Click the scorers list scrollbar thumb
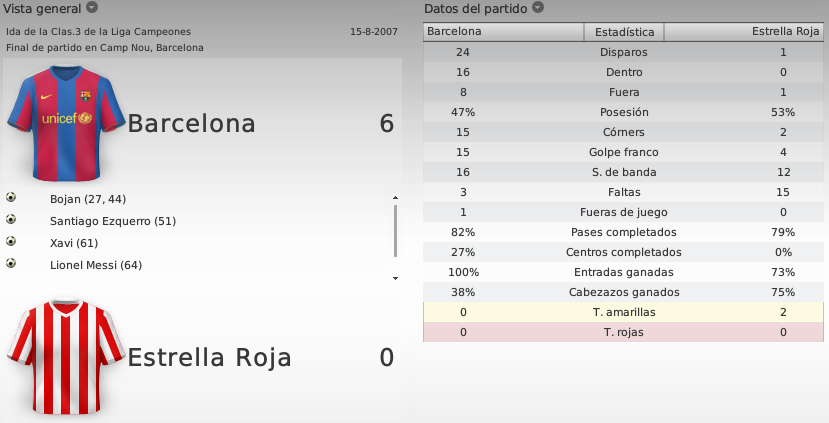The width and height of the screenshot is (829, 423). (x=395, y=231)
